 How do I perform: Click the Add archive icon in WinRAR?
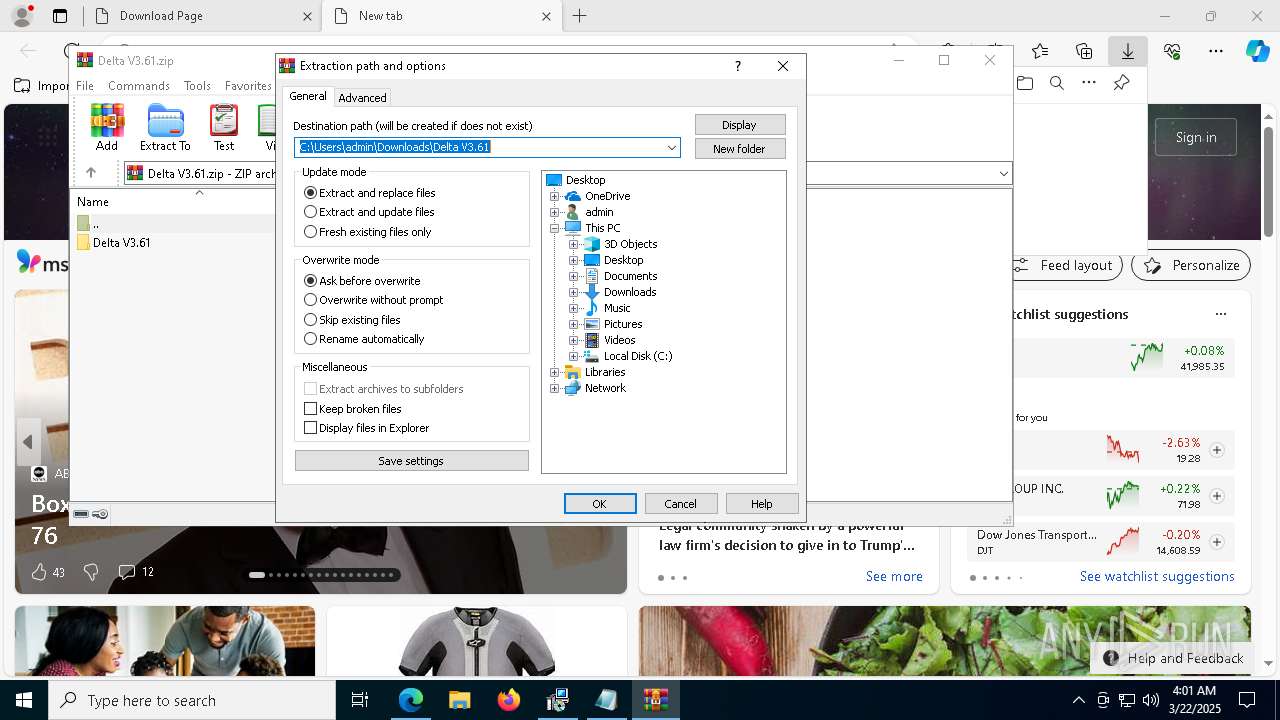(x=107, y=127)
